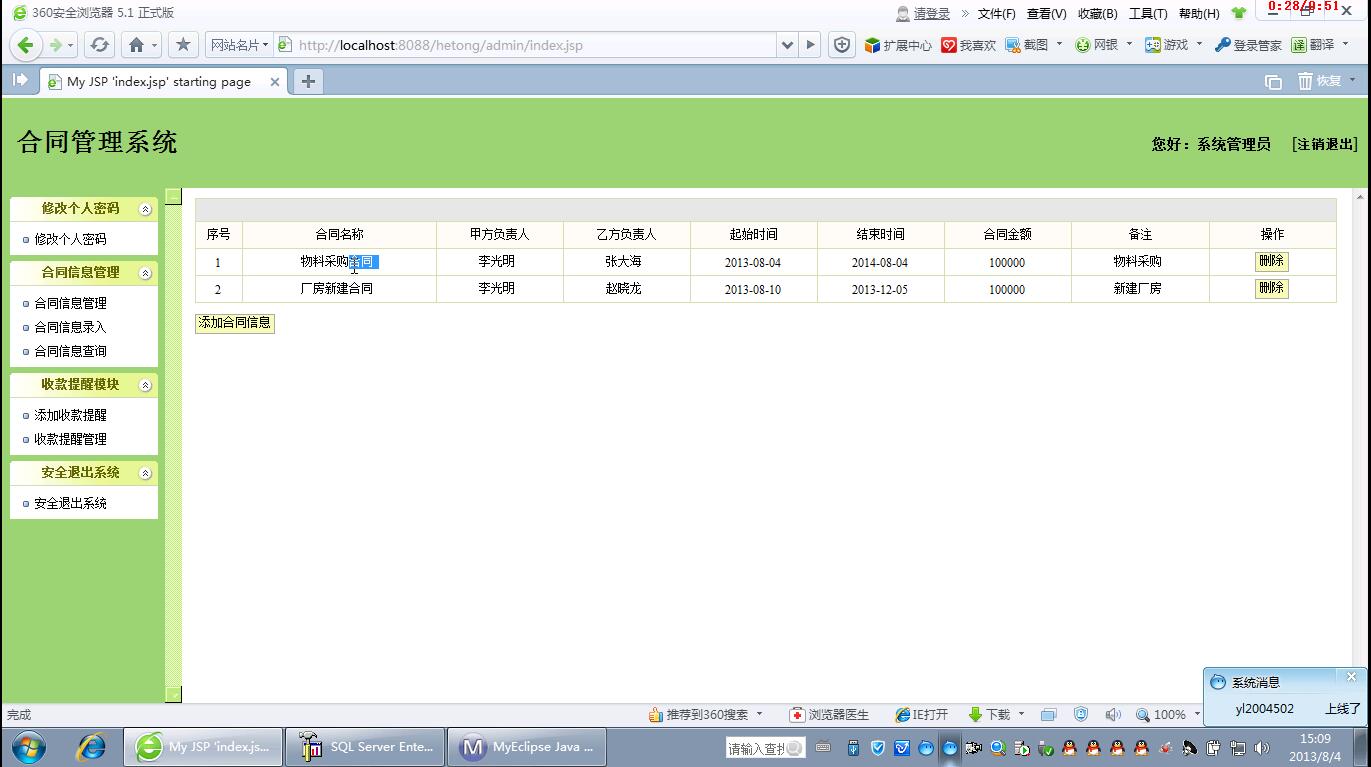Image resolution: width=1371 pixels, height=767 pixels.
Task: Open 浏览器医生 browser doctor
Action: tap(829, 715)
